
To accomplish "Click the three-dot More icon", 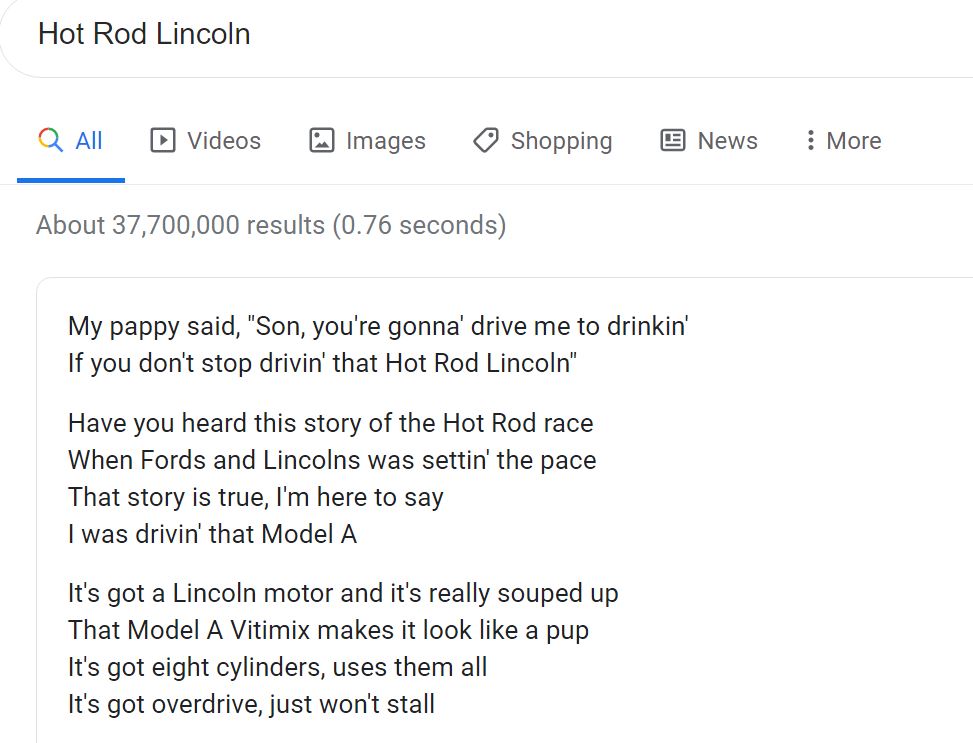I will pos(810,140).
